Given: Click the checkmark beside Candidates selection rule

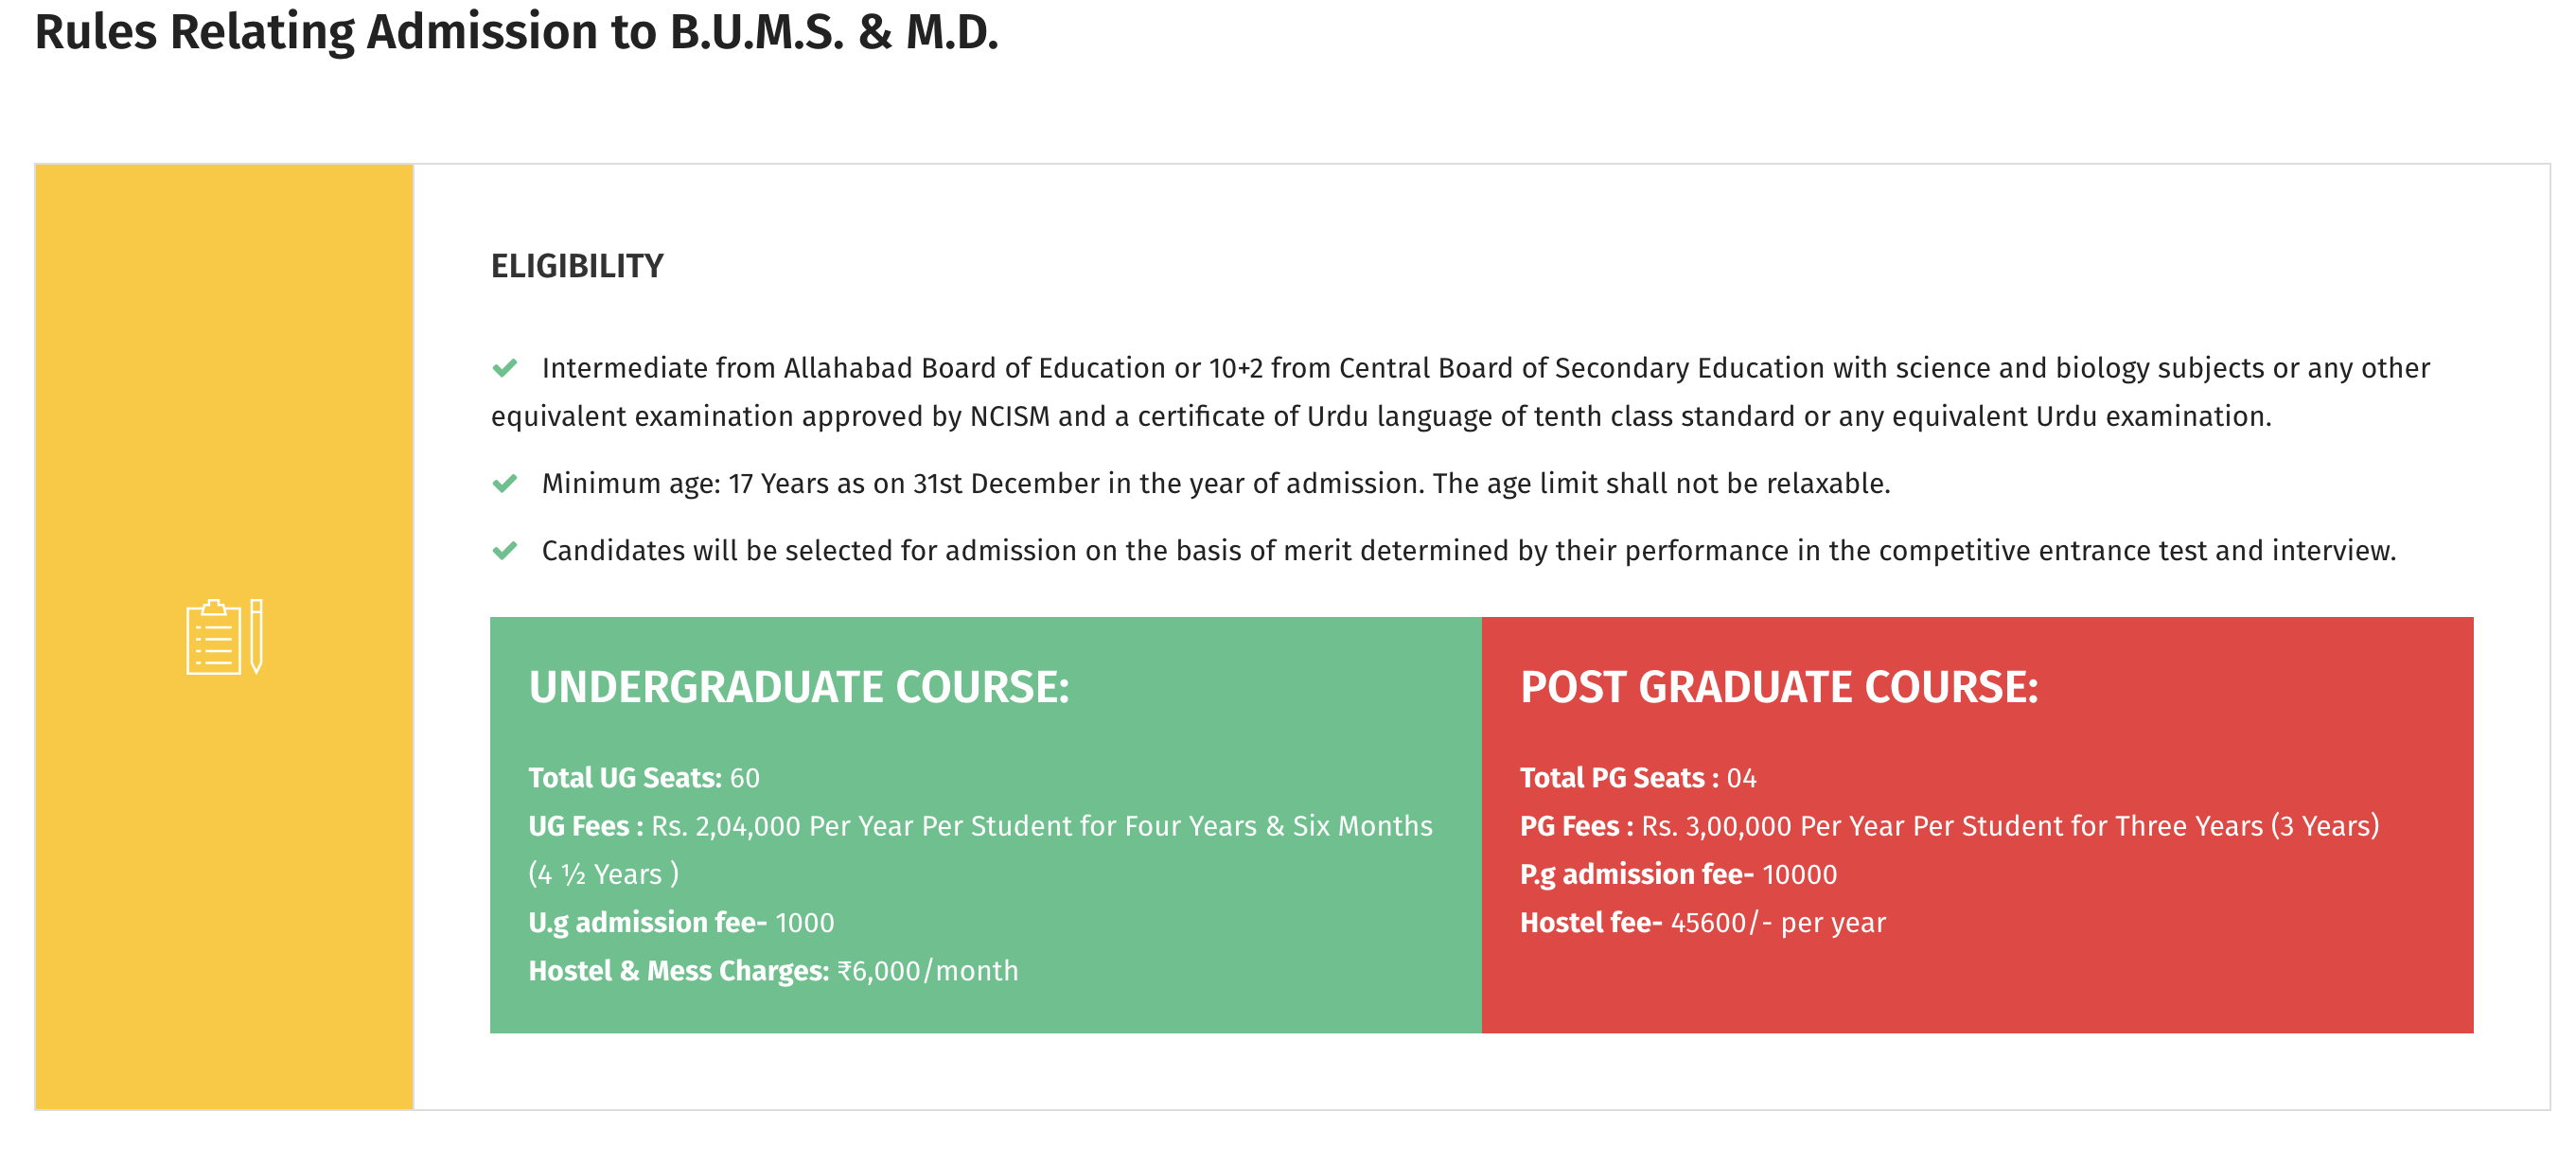Looking at the screenshot, I should tap(505, 551).
